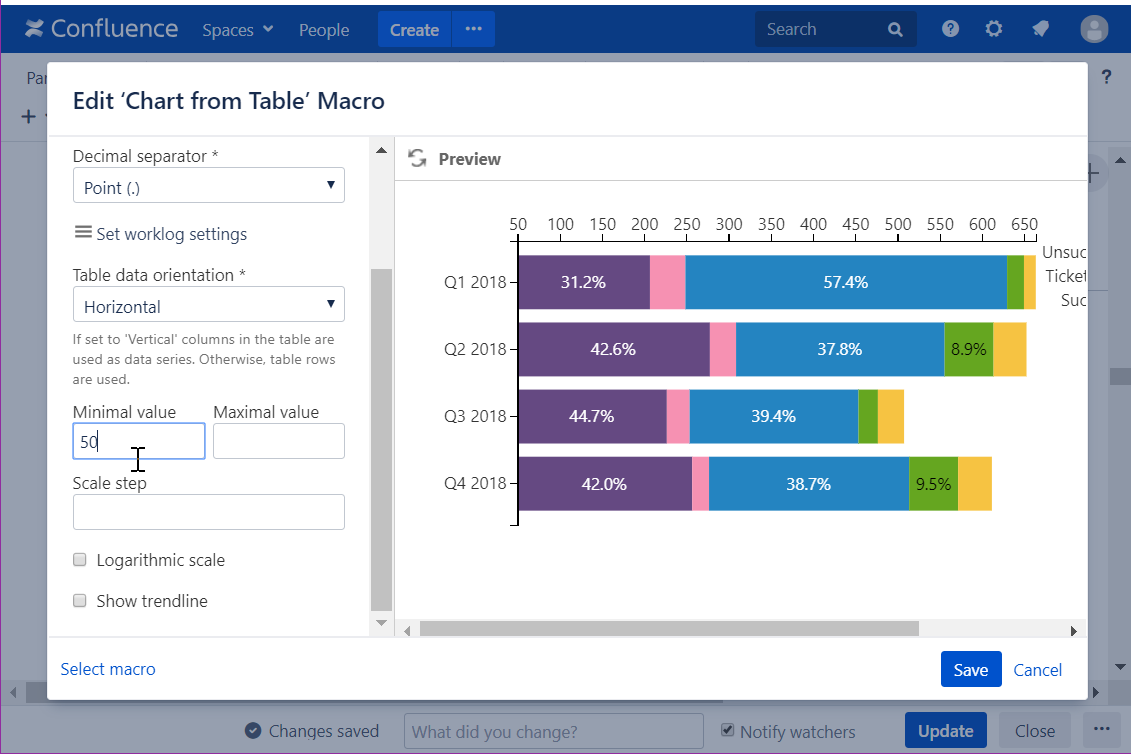
Task: Click the purple Q1 2018 bar segment
Action: (x=583, y=283)
